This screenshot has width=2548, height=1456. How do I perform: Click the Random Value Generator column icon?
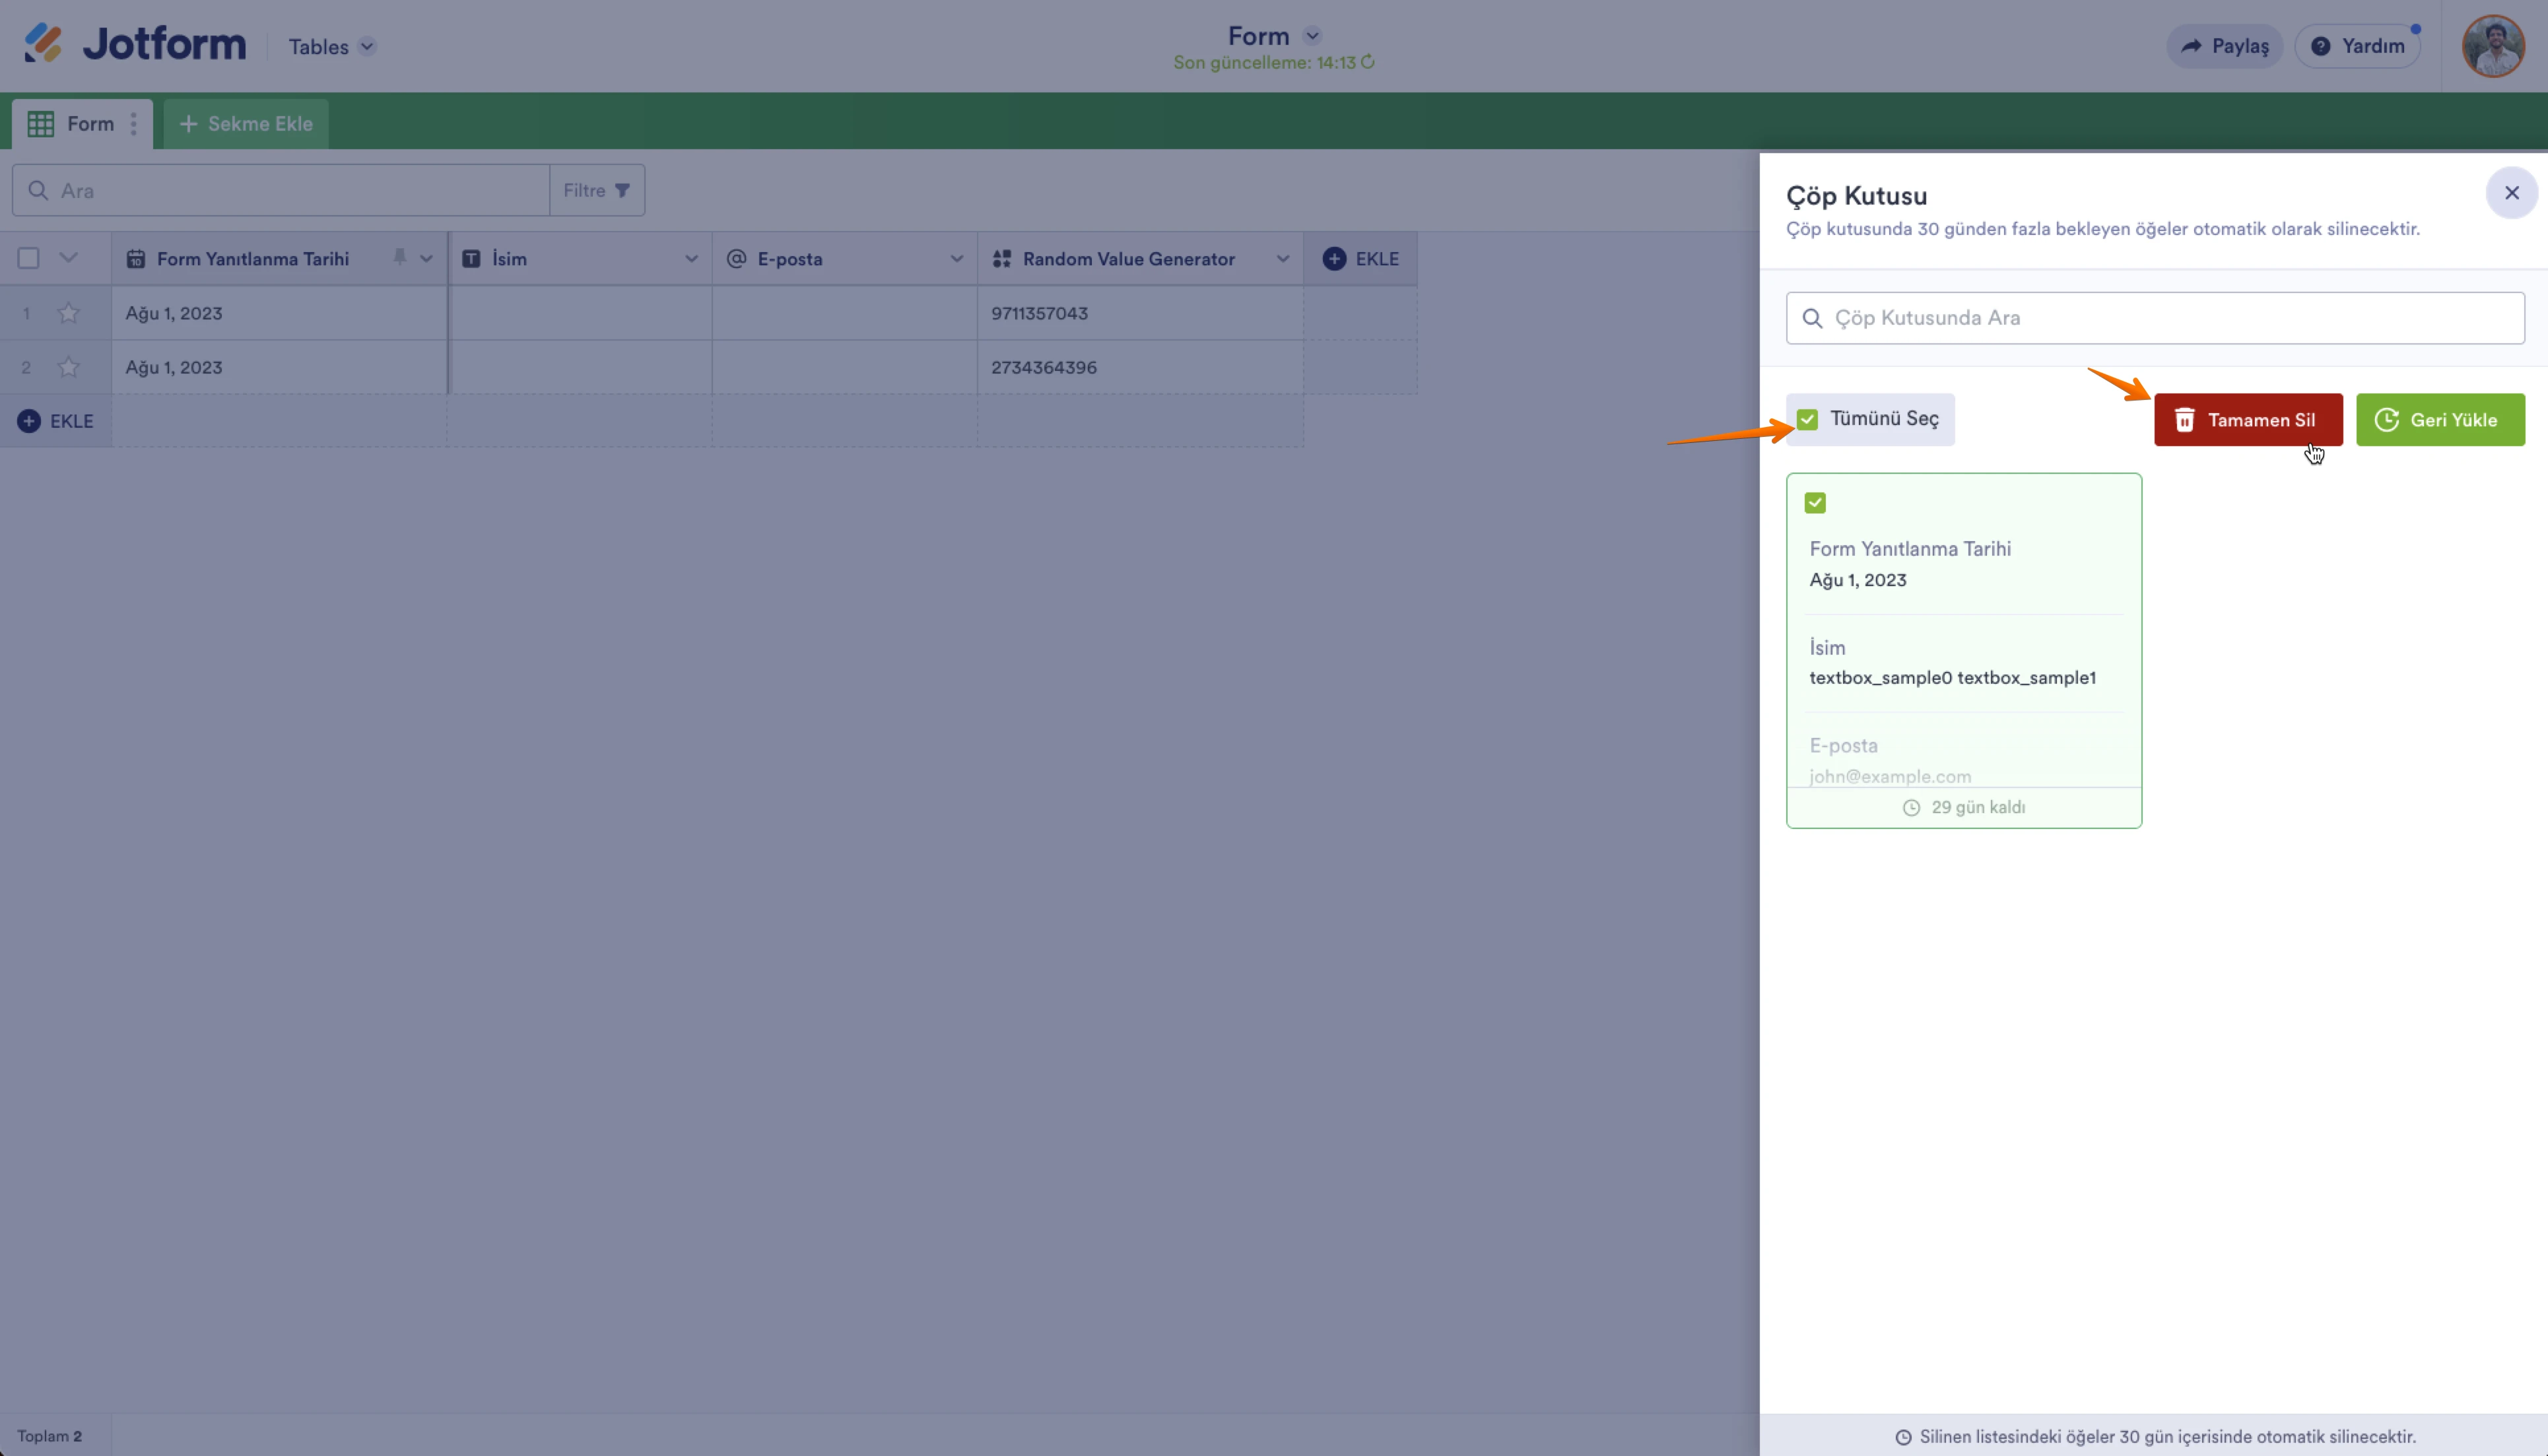(1001, 258)
